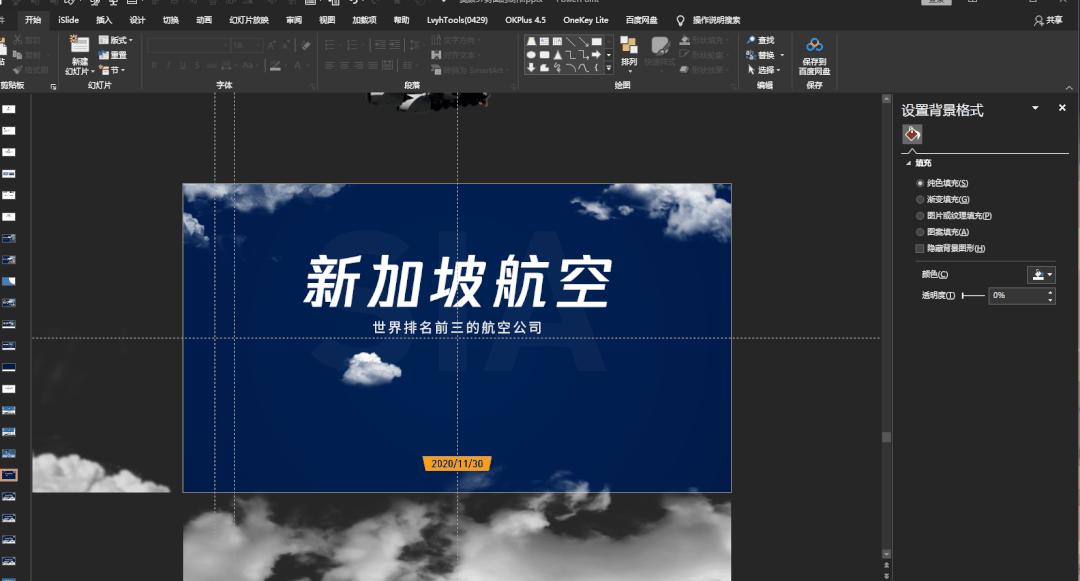Image resolution: width=1080 pixels, height=581 pixels.
Task: Choose 渐变填充 gradient fill option
Action: point(920,198)
